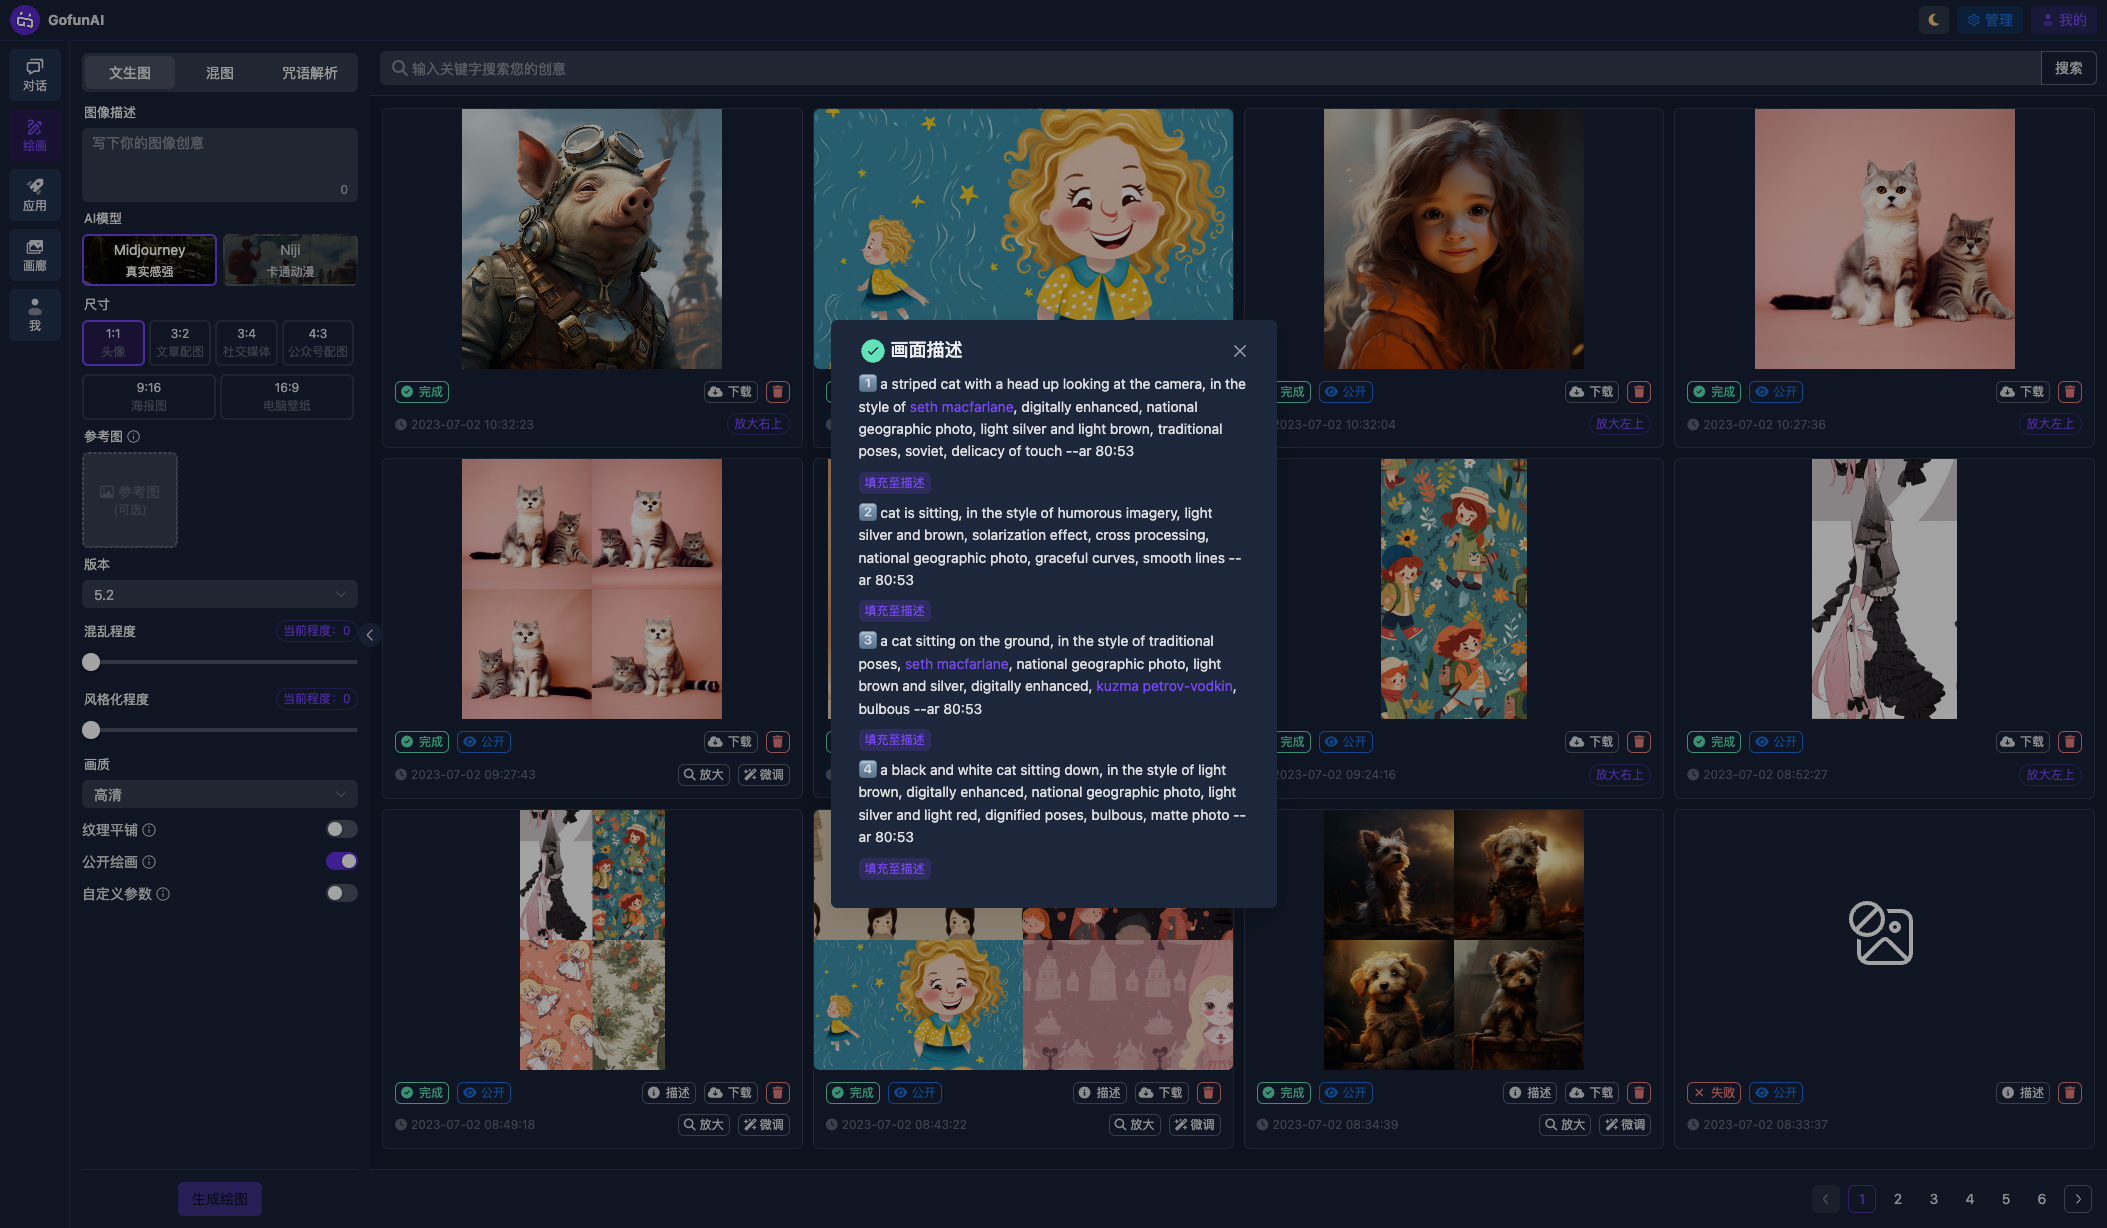Open the 画廊 gallery sidebar icon
The image size is (2107, 1228).
pos(35,254)
